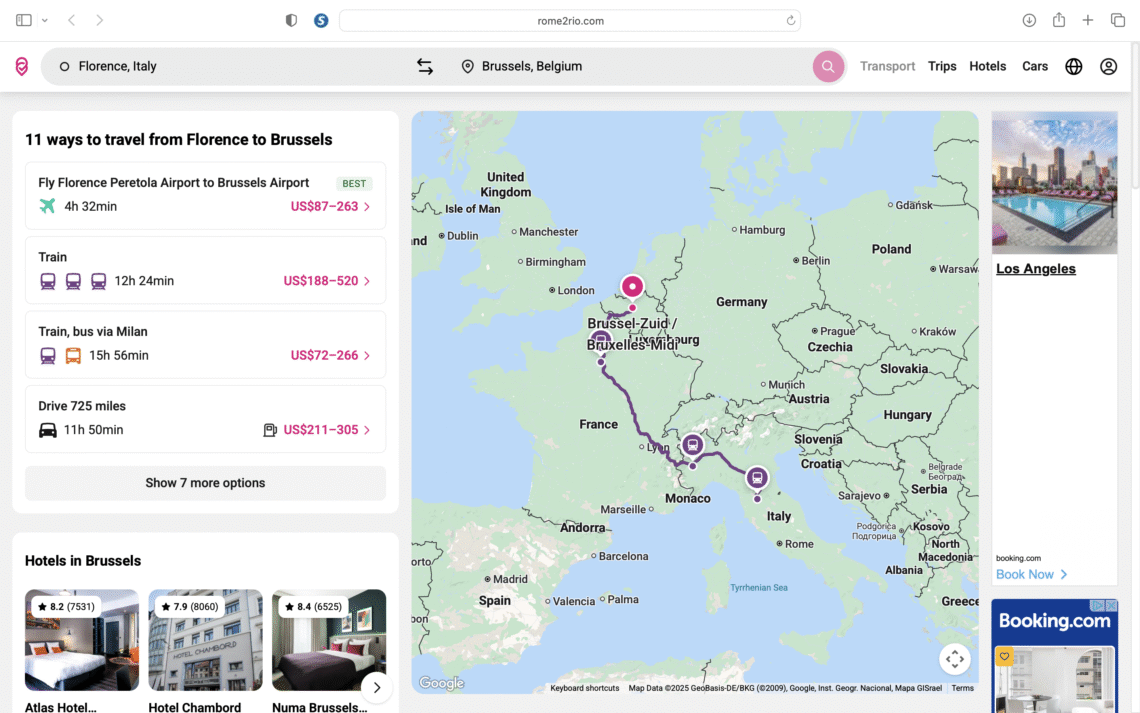The image size is (1140, 713).
Task: Open map Terms link
Action: coord(962,688)
